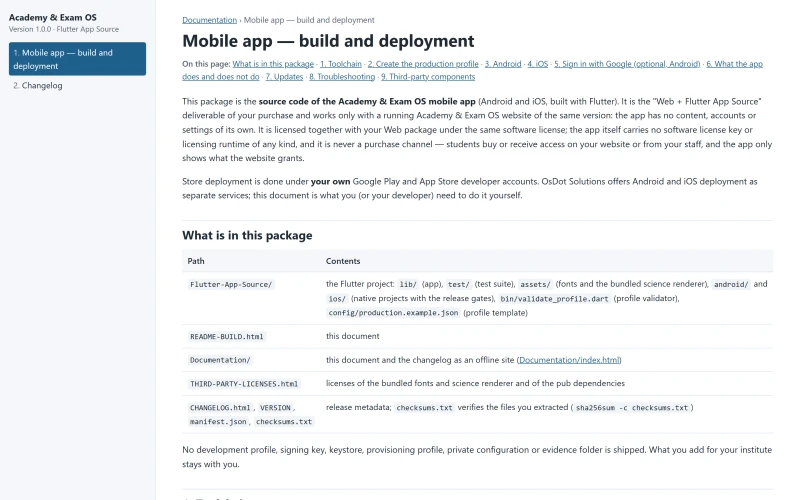
Task: Click Version 1.0.0 · Flutter App Source text
Action: click(64, 29)
